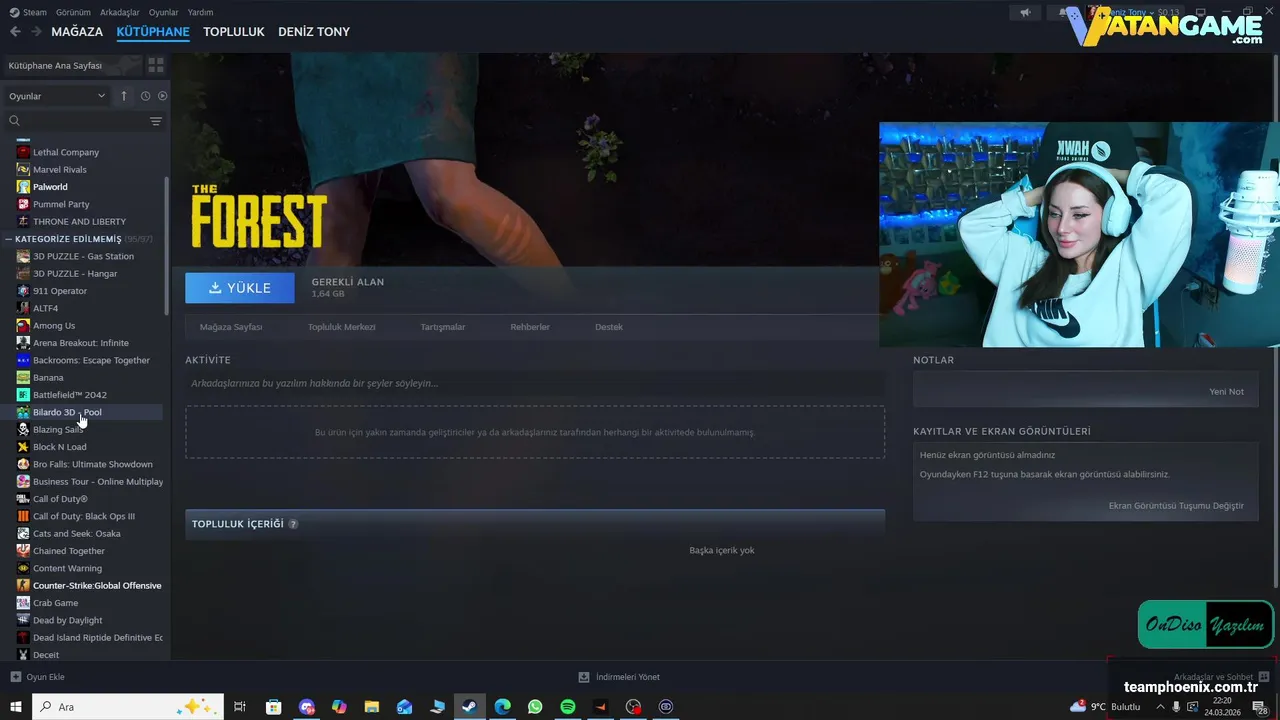The width and height of the screenshot is (1280, 720).
Task: Click Ekran Görüntüsü Tuşumu Değiştir link
Action: pyautogui.click(x=1176, y=505)
